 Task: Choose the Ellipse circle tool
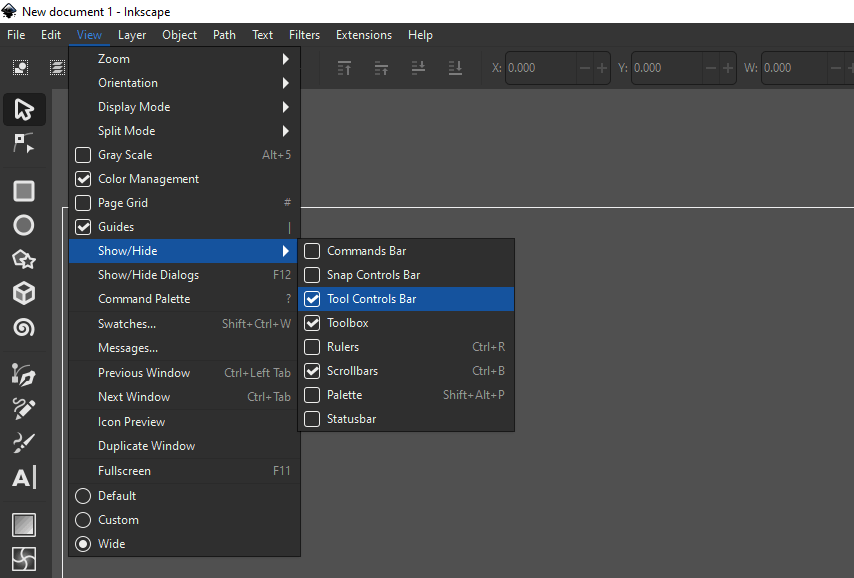[24, 225]
